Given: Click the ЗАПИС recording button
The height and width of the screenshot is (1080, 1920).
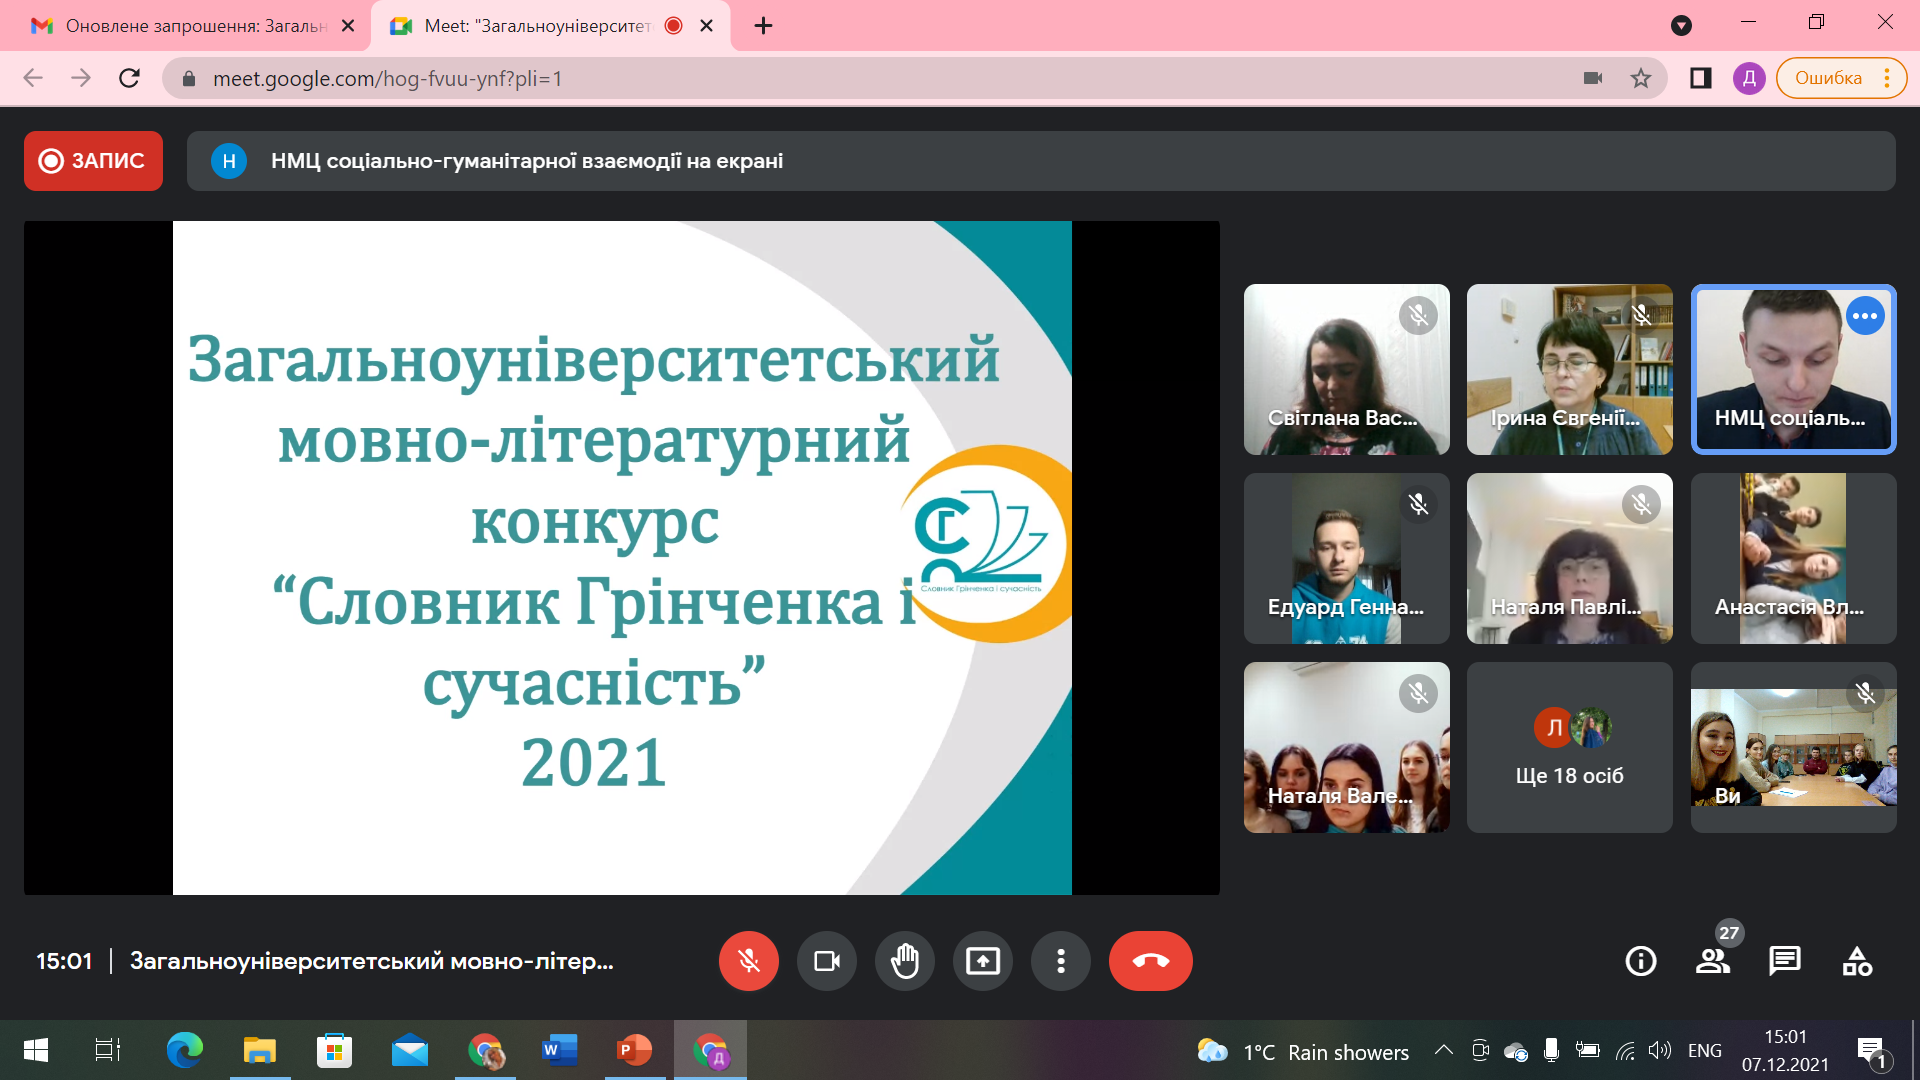Looking at the screenshot, I should click(x=93, y=161).
